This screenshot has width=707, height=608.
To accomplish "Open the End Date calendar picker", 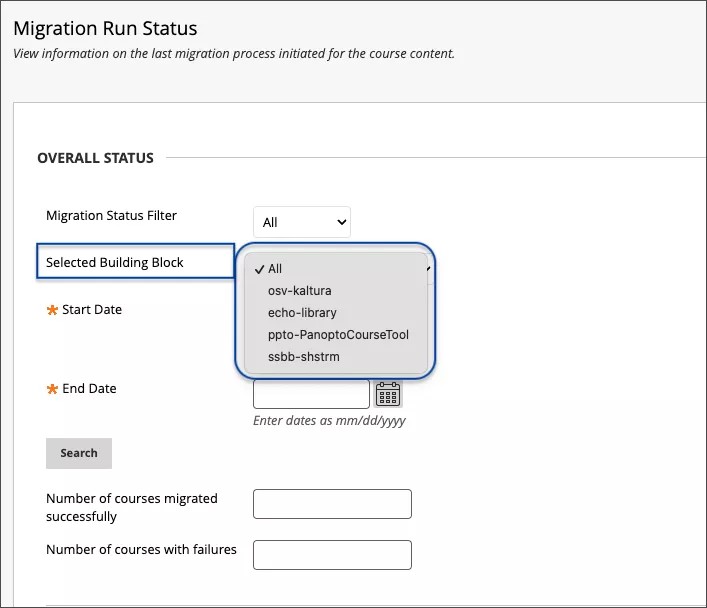I will (388, 393).
